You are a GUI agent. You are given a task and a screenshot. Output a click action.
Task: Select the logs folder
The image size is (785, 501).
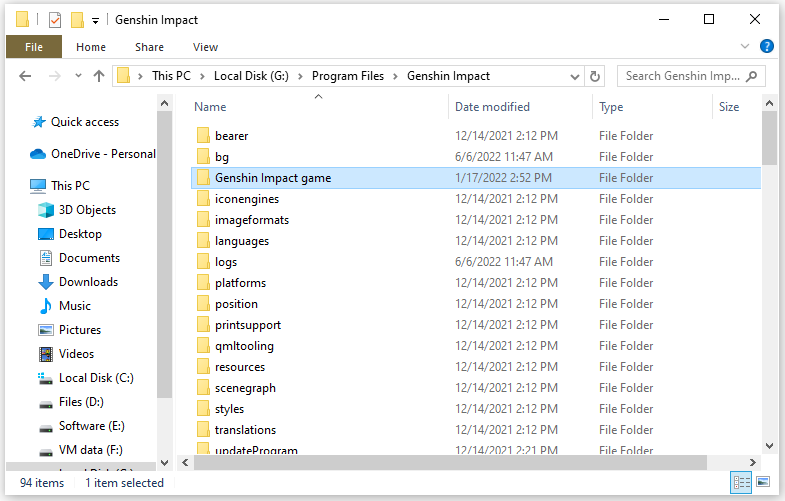(x=476, y=262)
